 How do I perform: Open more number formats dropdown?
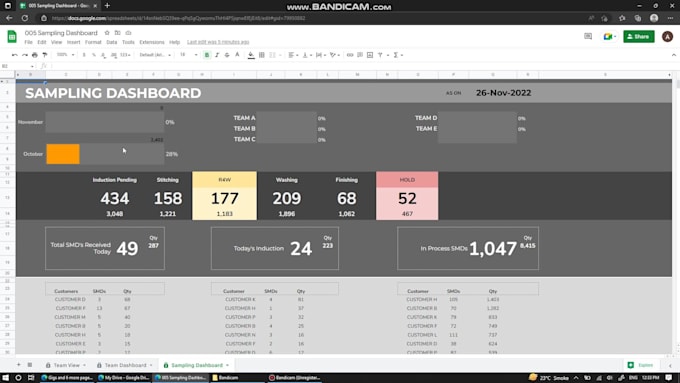tap(125, 55)
